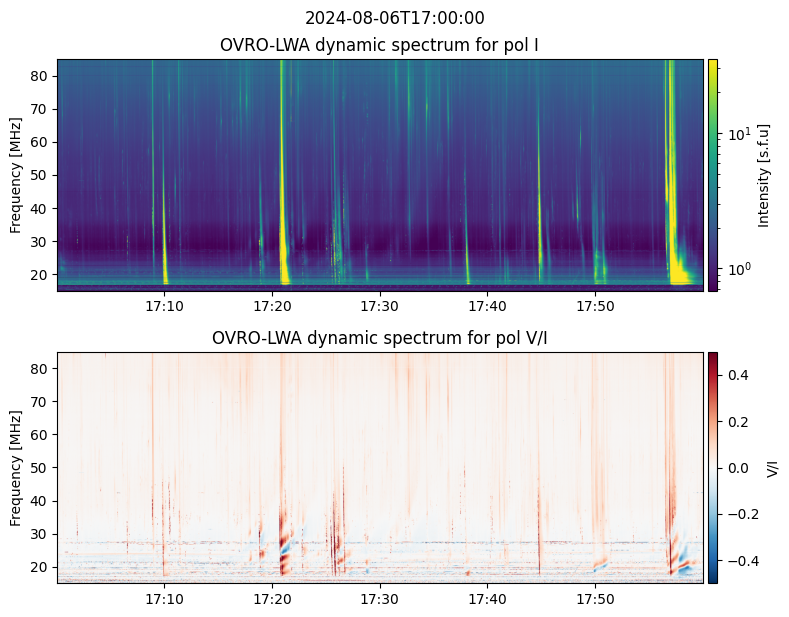The height and width of the screenshot is (617, 789).
Task: Click the 50 MHz tick on bottom plot
Action: 42,468
